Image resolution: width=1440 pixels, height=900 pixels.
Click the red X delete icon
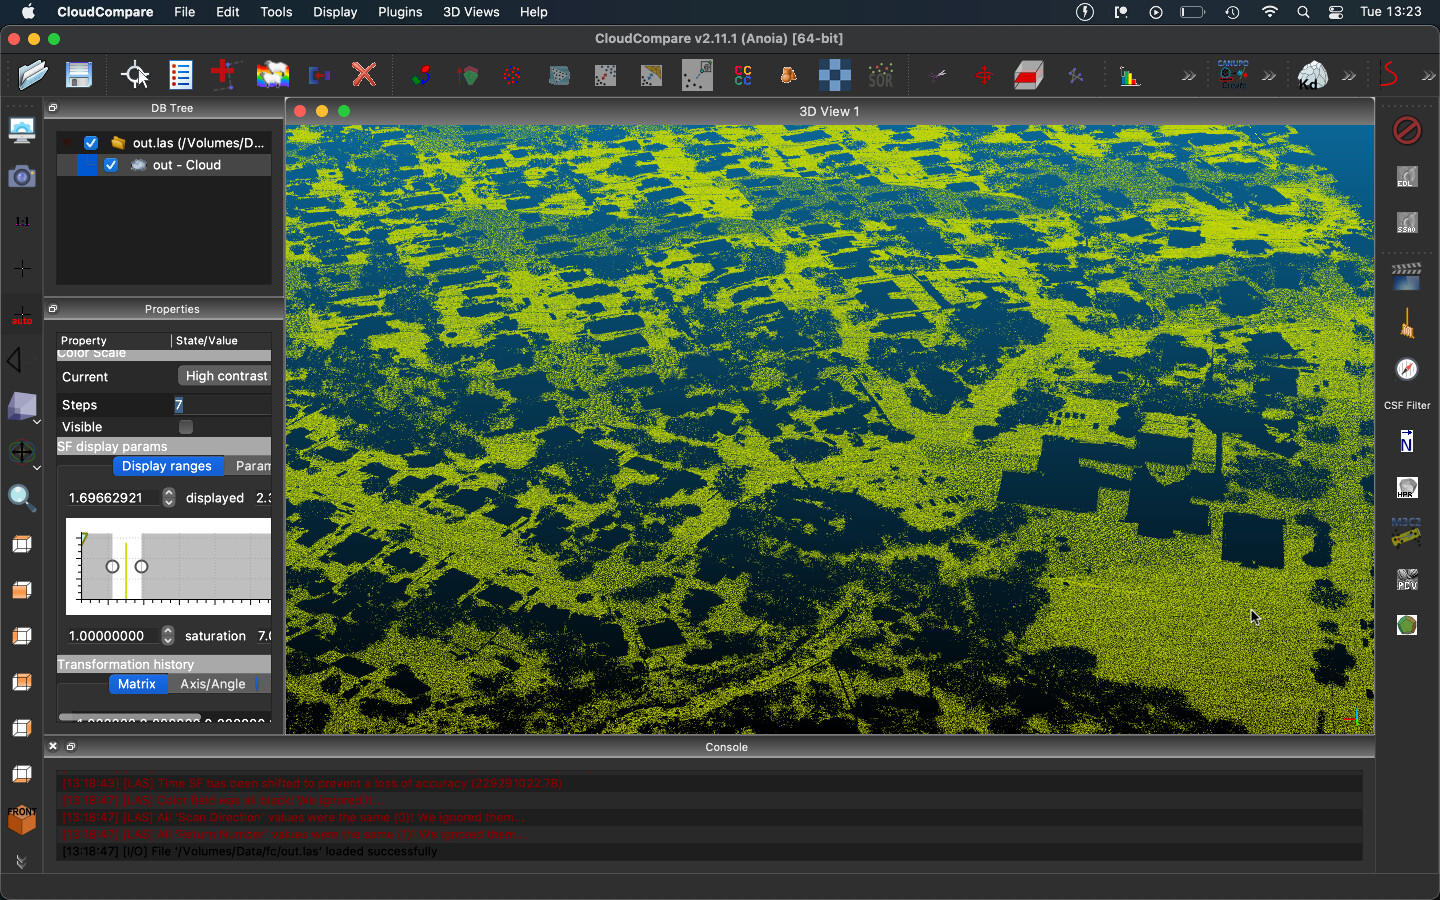(x=364, y=75)
